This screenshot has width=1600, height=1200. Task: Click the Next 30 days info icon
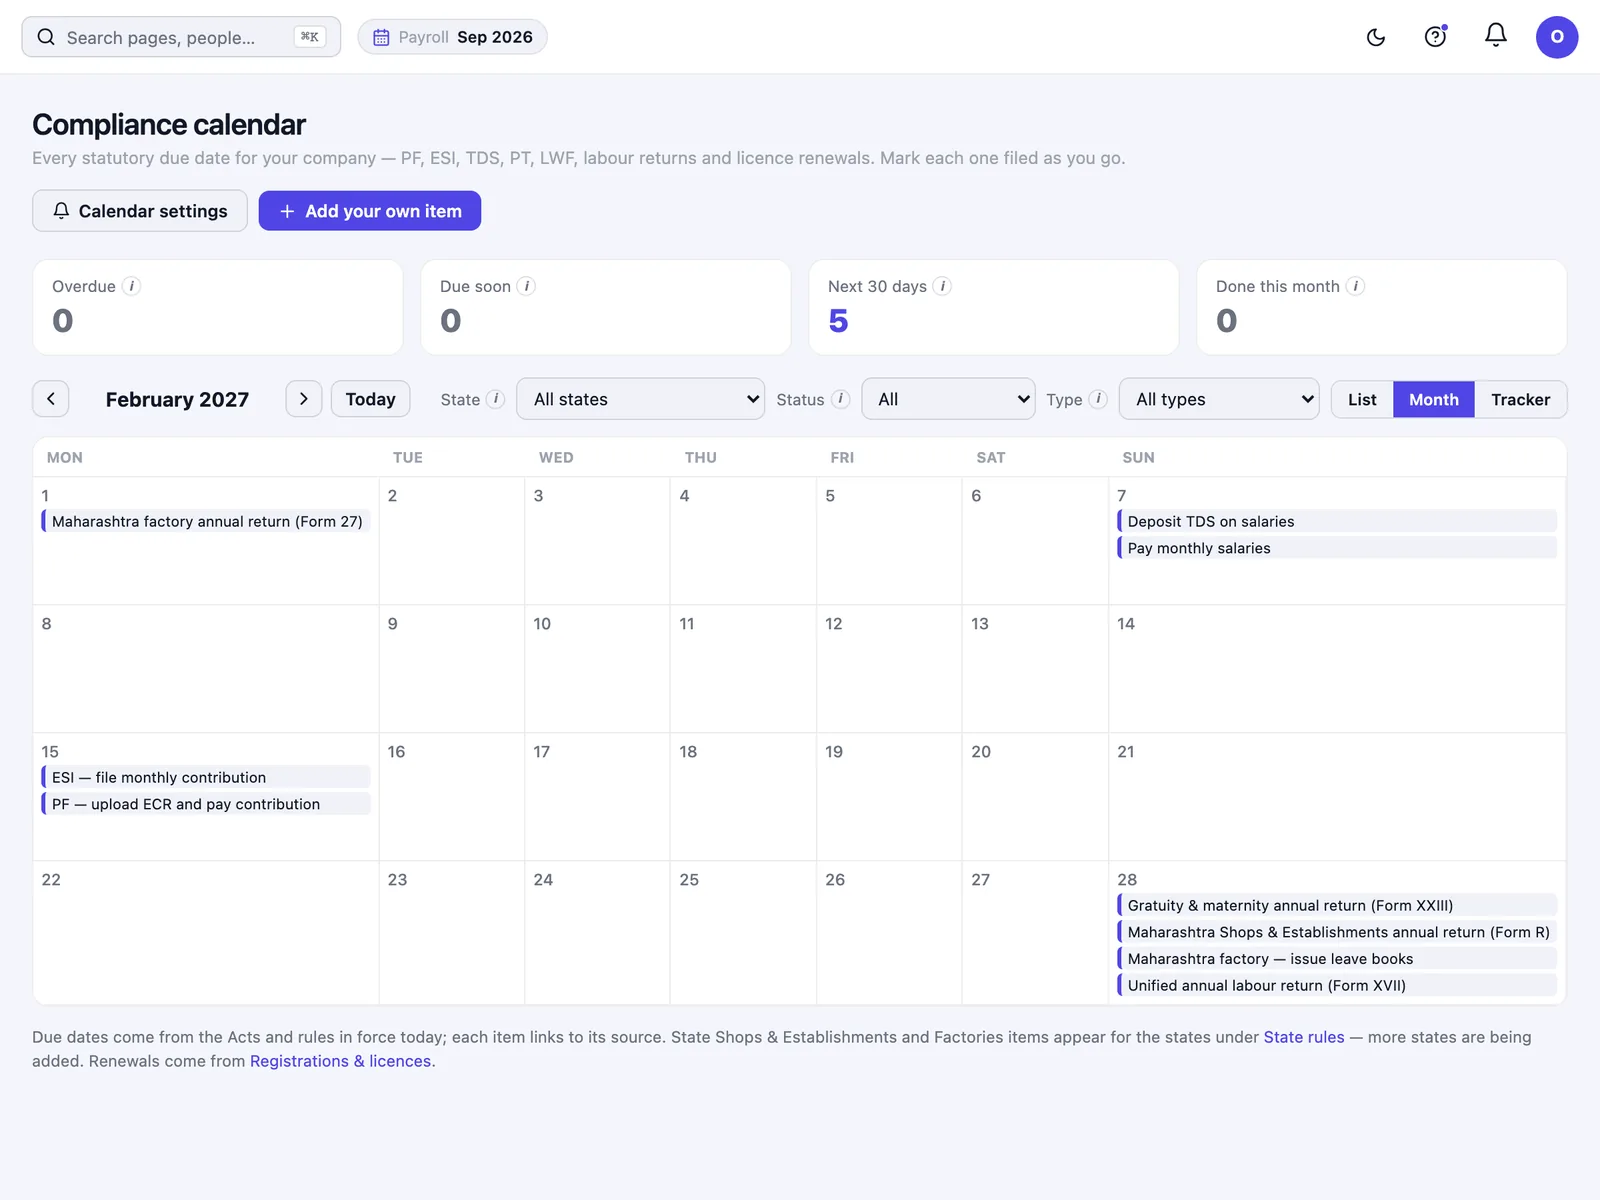tap(942, 286)
